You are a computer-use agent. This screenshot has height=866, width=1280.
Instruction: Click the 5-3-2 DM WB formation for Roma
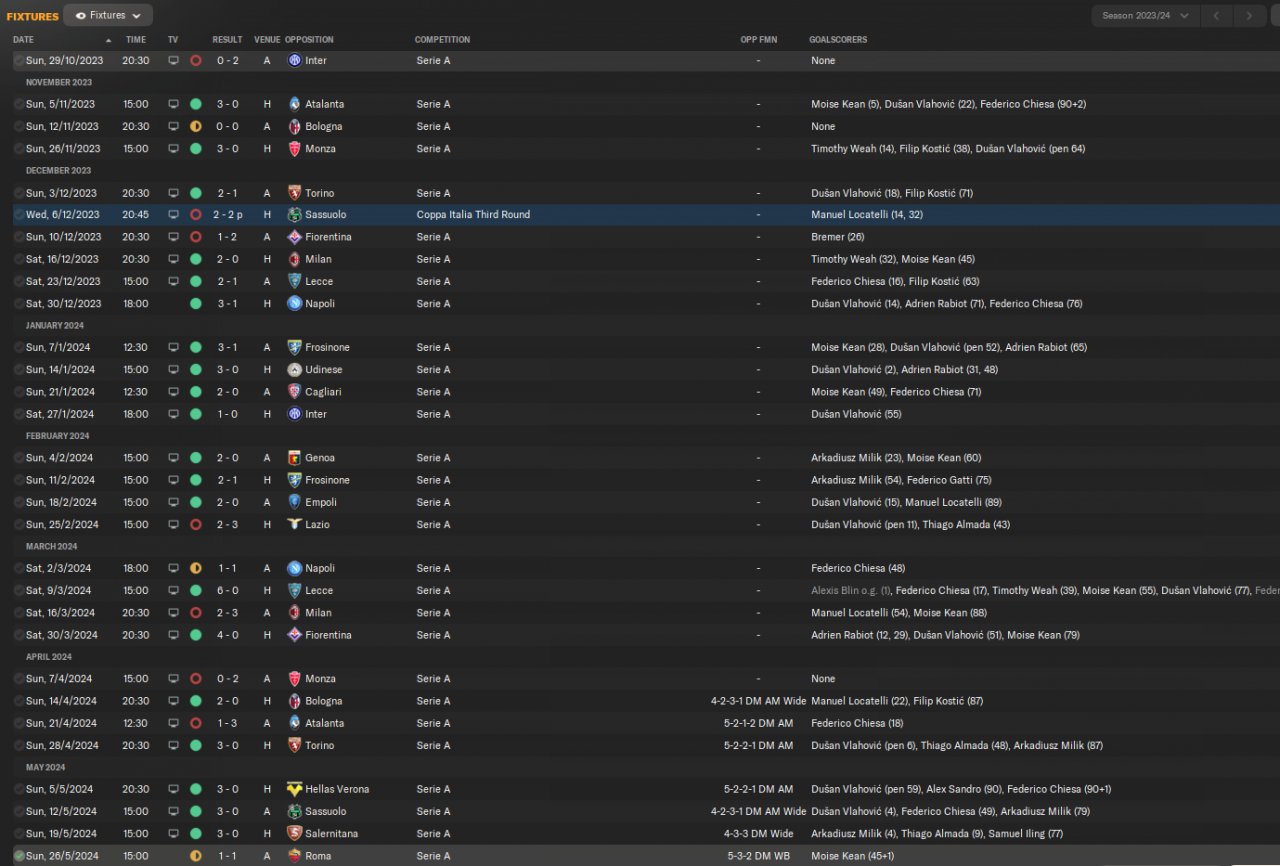tap(760, 856)
